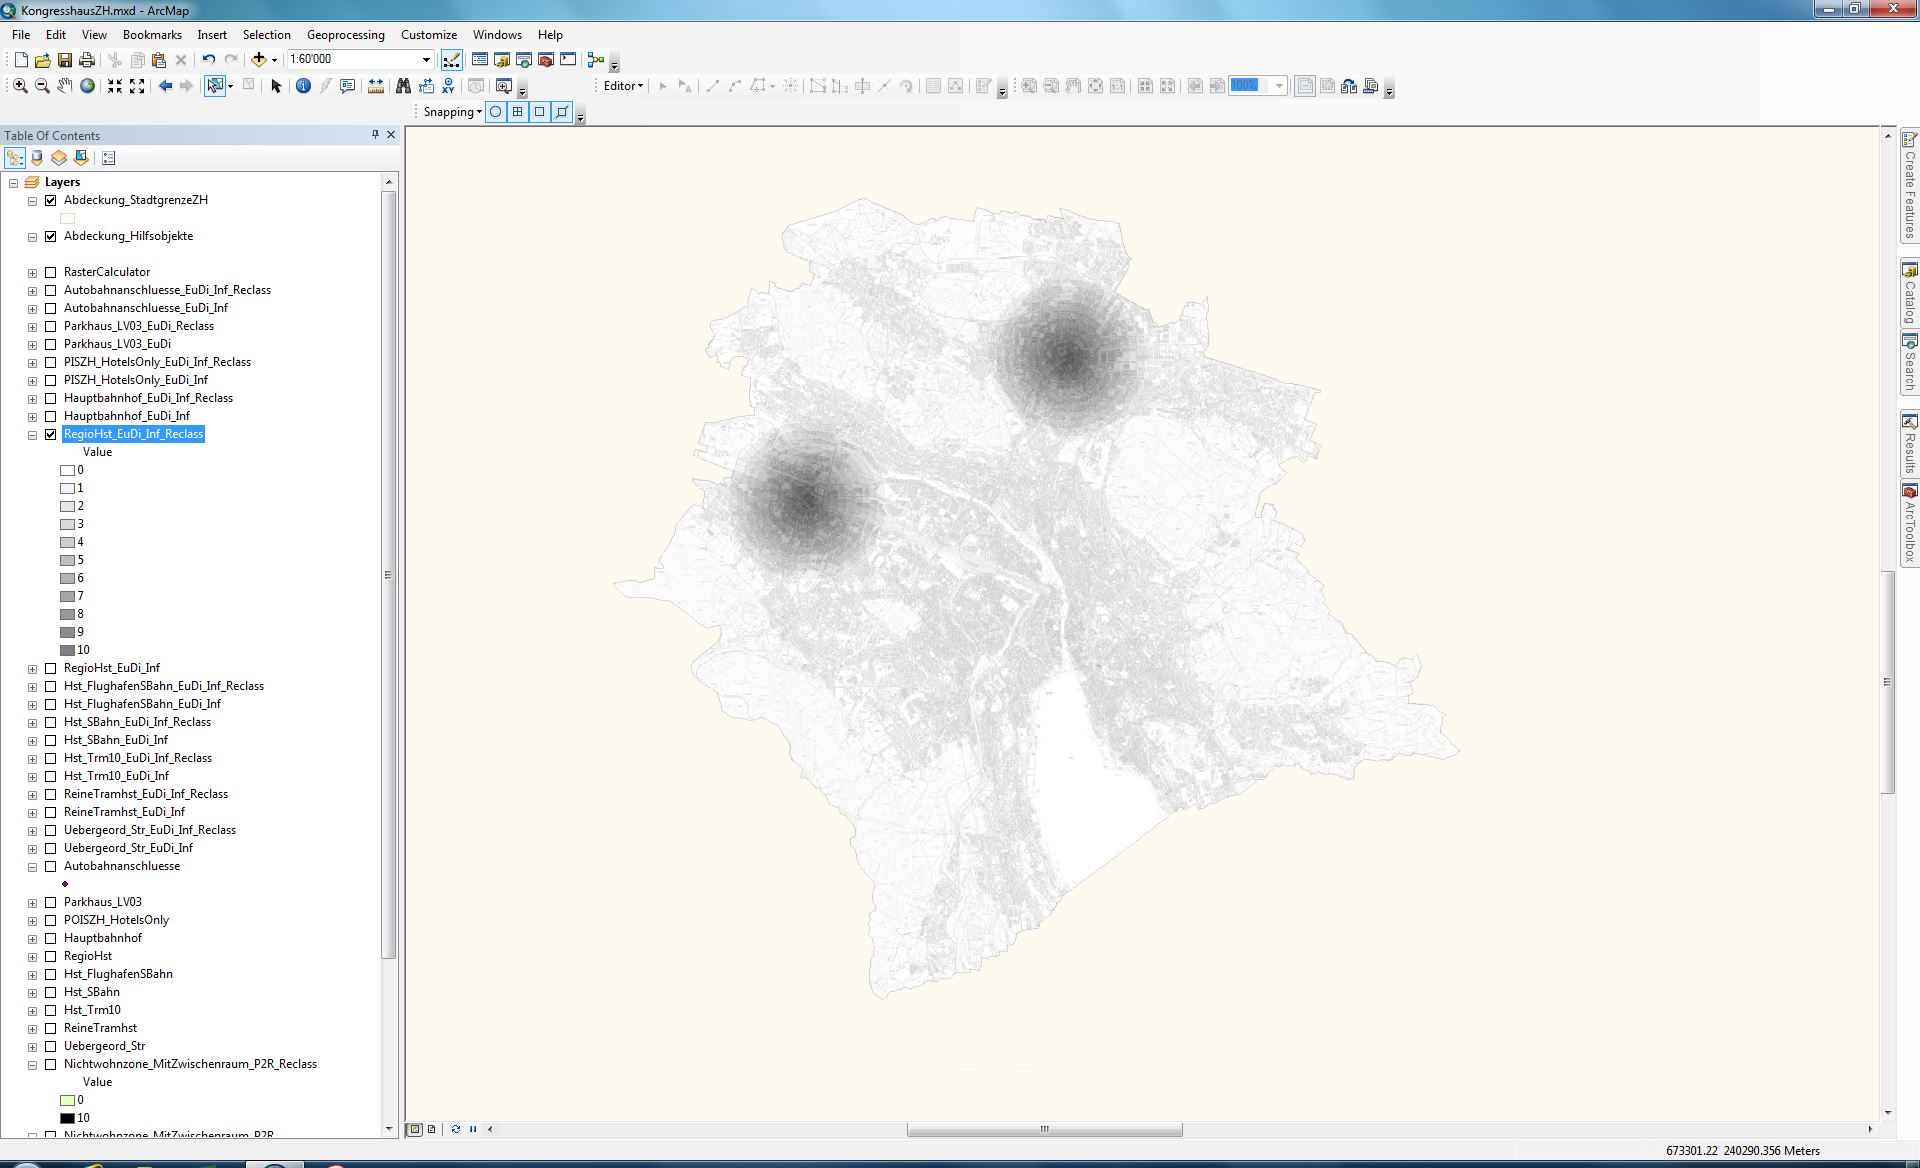1920x1168 pixels.
Task: Open the Bookmarks menu
Action: coord(152,35)
